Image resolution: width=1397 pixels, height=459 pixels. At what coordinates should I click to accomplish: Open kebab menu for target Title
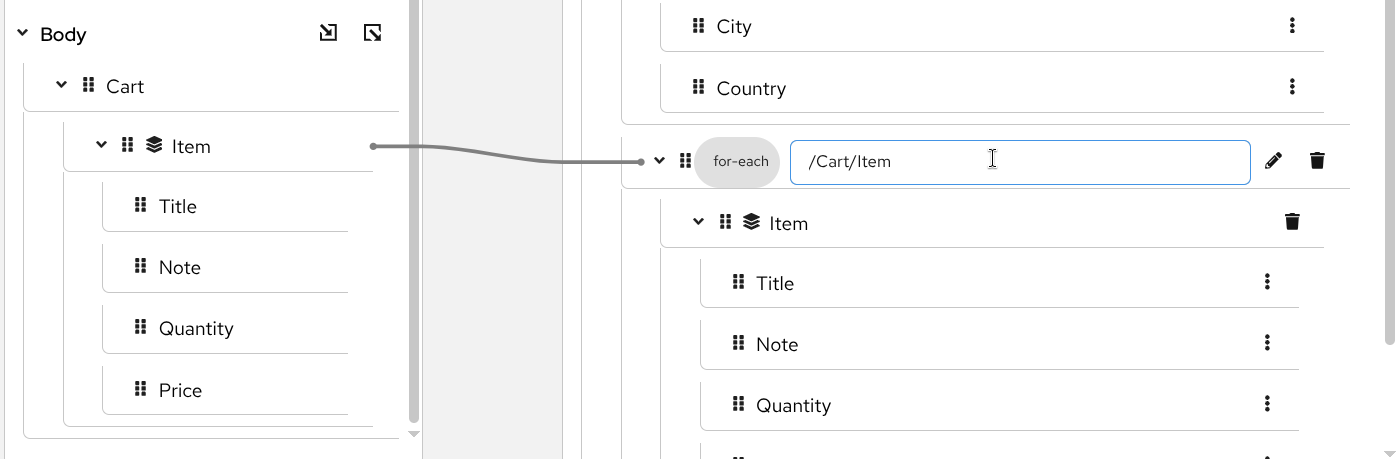(1267, 282)
